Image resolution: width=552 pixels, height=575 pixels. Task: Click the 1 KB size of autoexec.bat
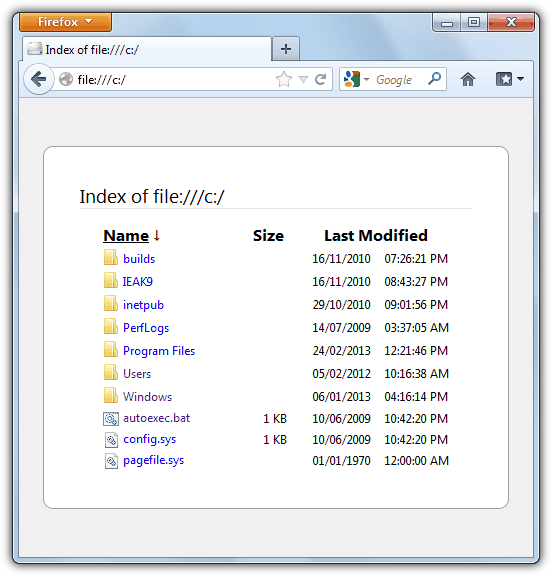click(x=275, y=418)
